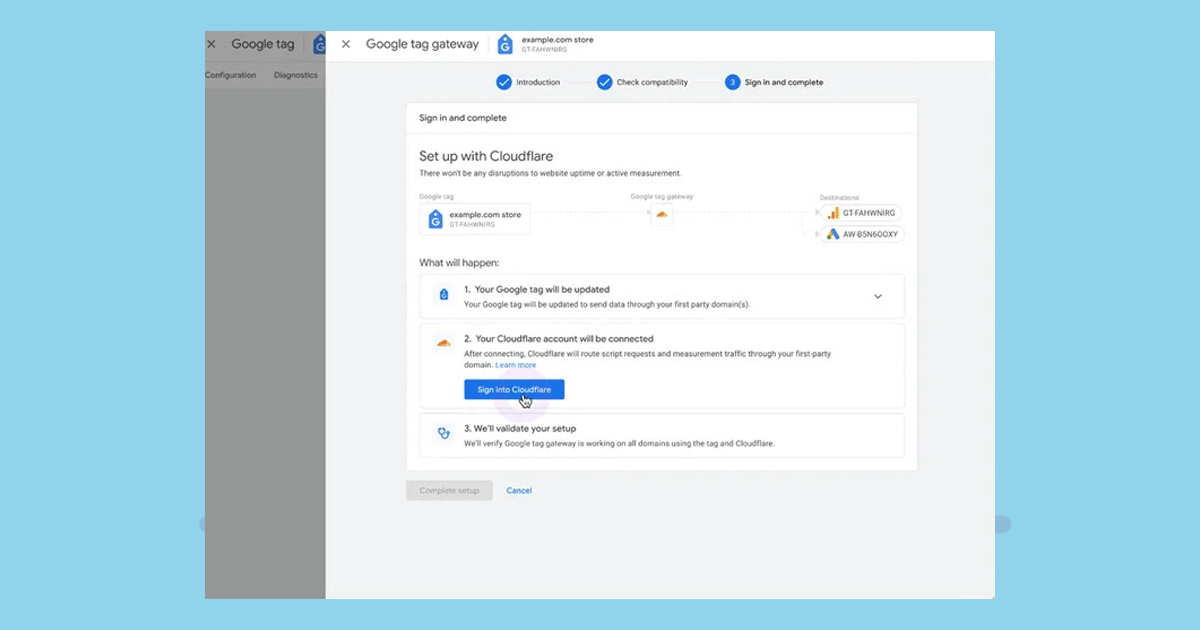The image size is (1200, 630).
Task: Close the Google tag gateway panel
Action: 346,44
